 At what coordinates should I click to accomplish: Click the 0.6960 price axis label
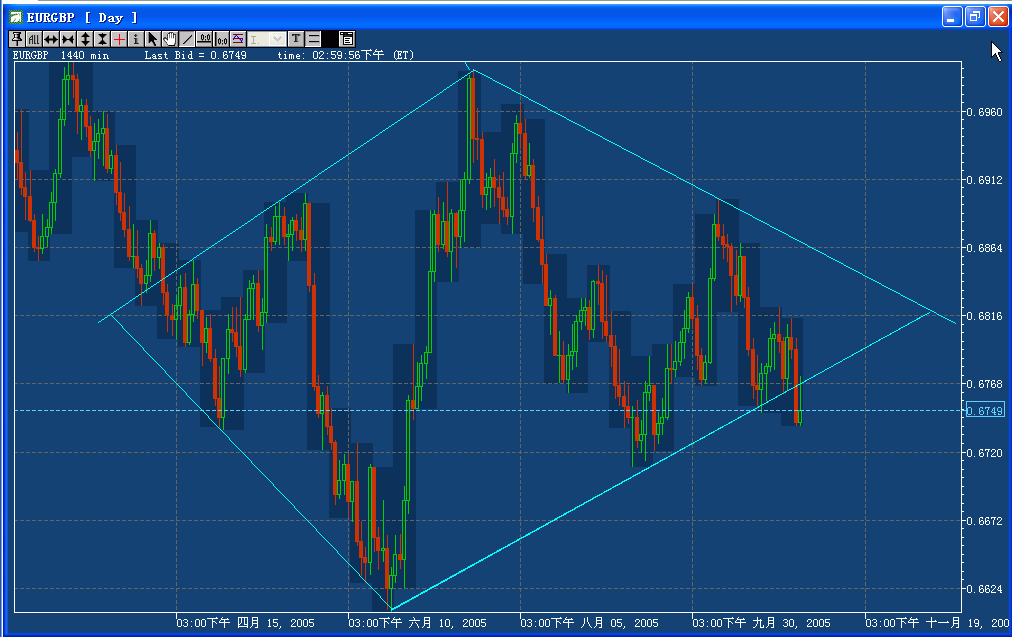pyautogui.click(x=985, y=112)
